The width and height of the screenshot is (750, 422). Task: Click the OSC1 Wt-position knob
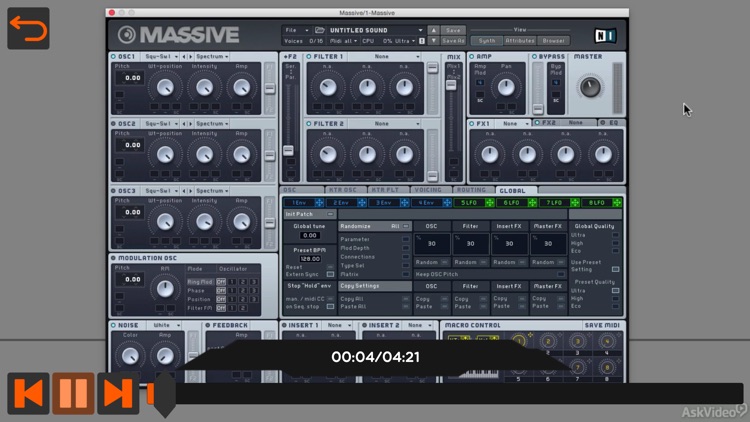point(165,87)
